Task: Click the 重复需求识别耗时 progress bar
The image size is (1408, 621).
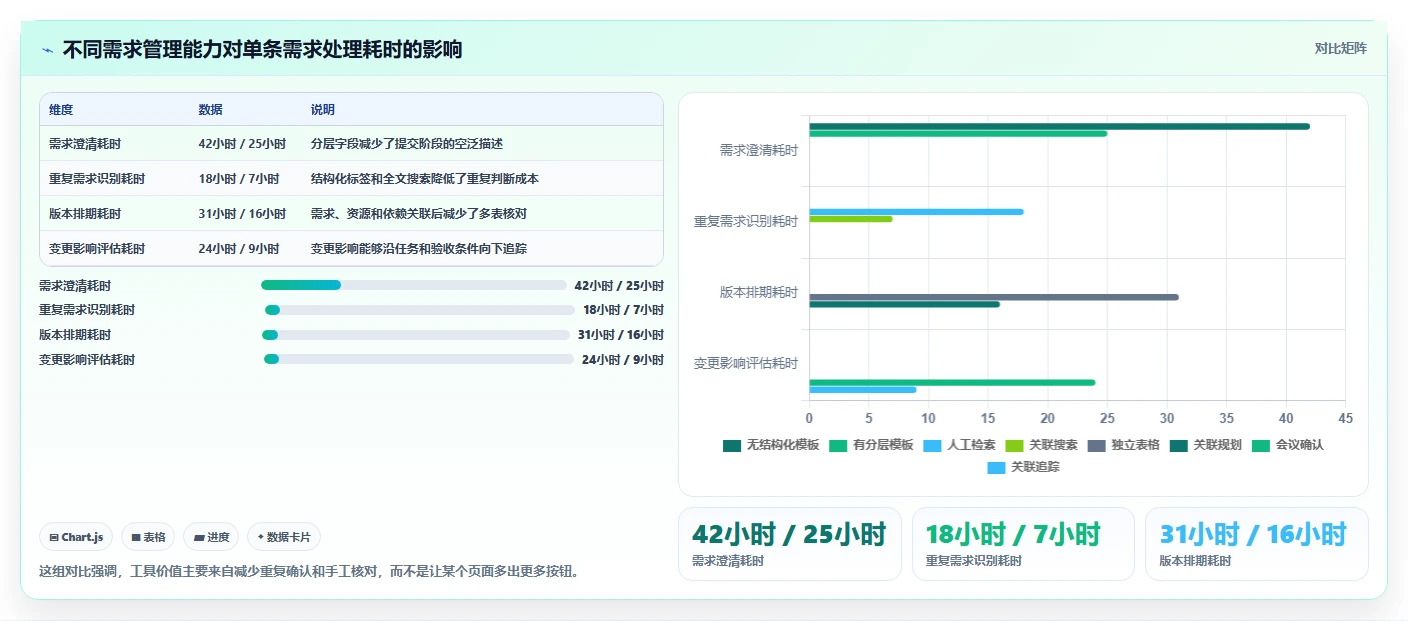Action: pos(419,310)
